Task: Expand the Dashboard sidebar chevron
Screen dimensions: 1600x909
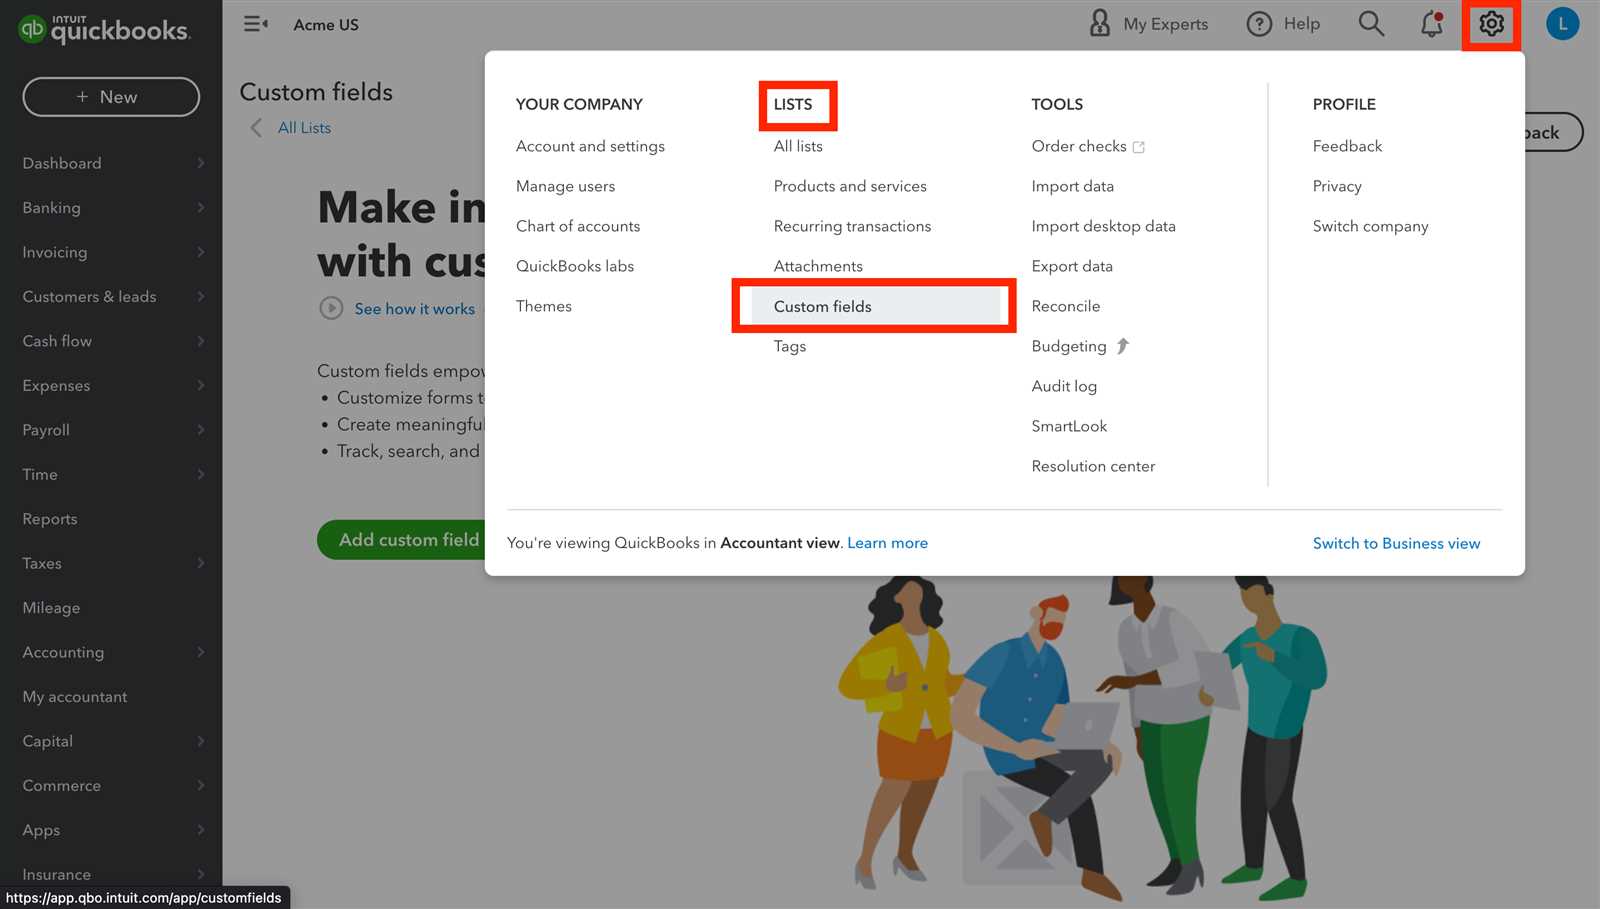Action: coord(201,163)
